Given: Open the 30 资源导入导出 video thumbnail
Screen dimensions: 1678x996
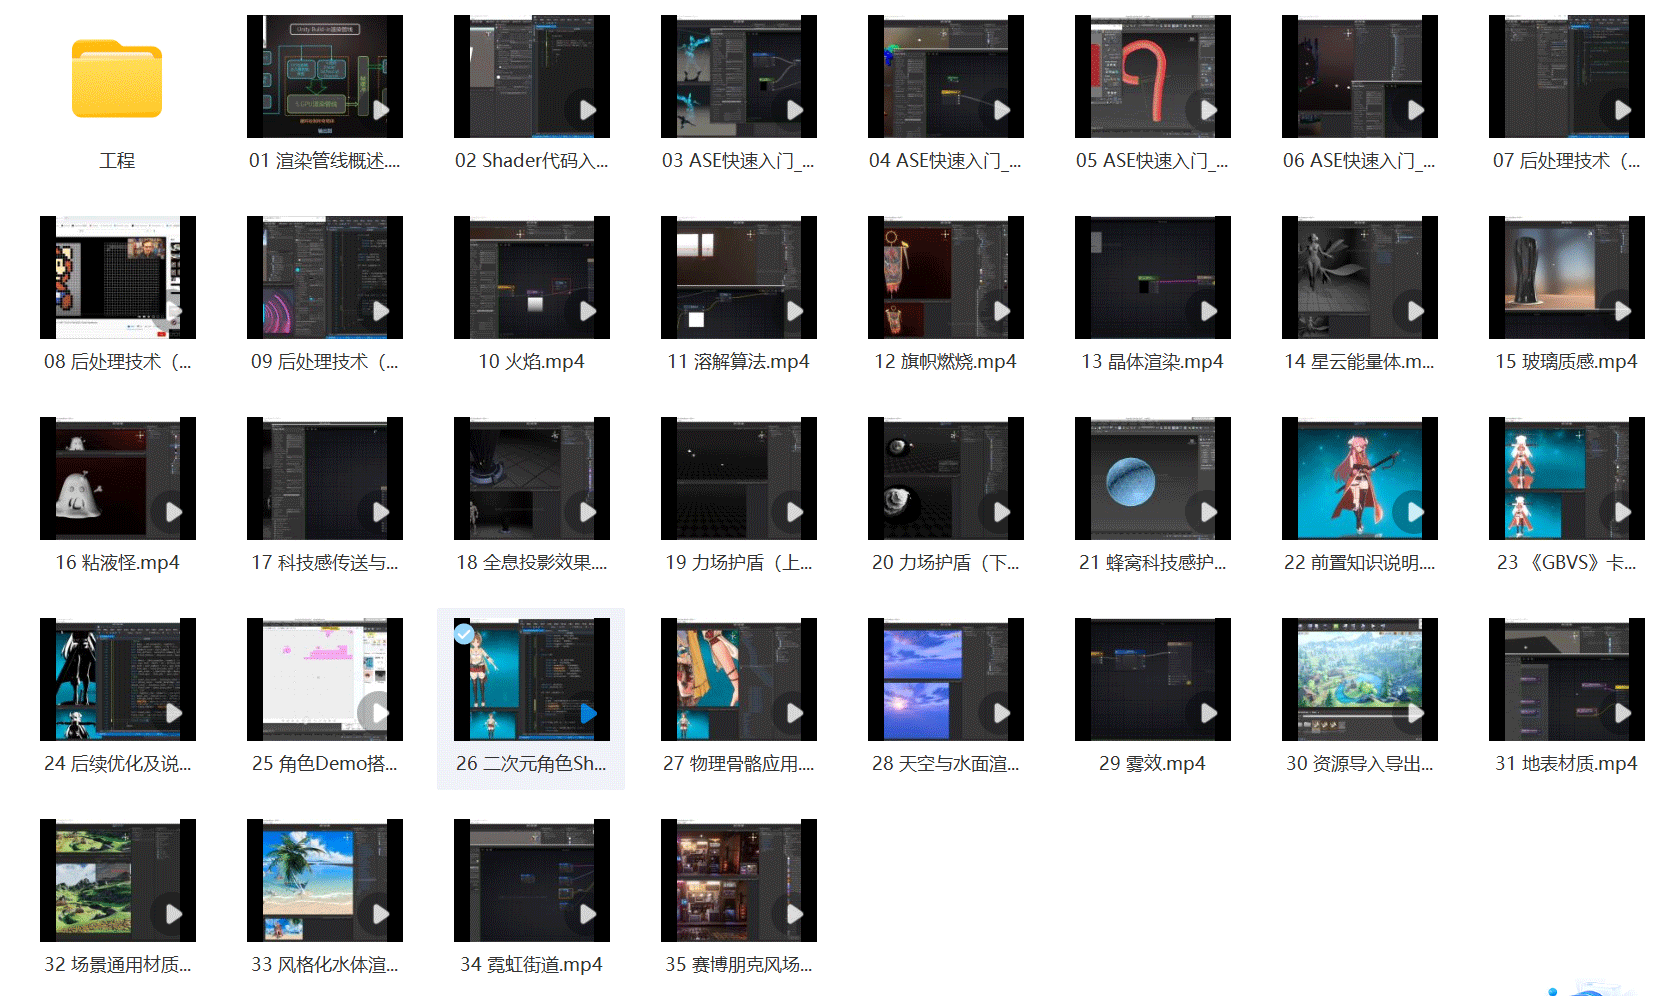Looking at the screenshot, I should 1359,680.
